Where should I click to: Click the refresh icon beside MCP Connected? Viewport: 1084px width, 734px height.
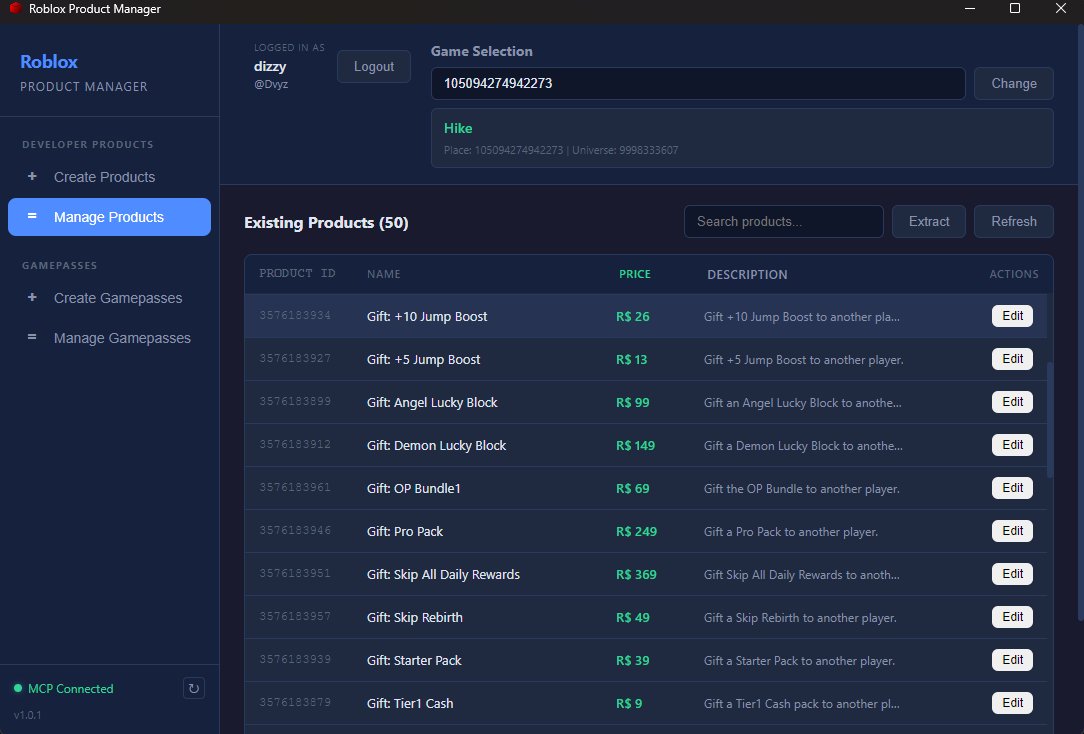point(194,688)
